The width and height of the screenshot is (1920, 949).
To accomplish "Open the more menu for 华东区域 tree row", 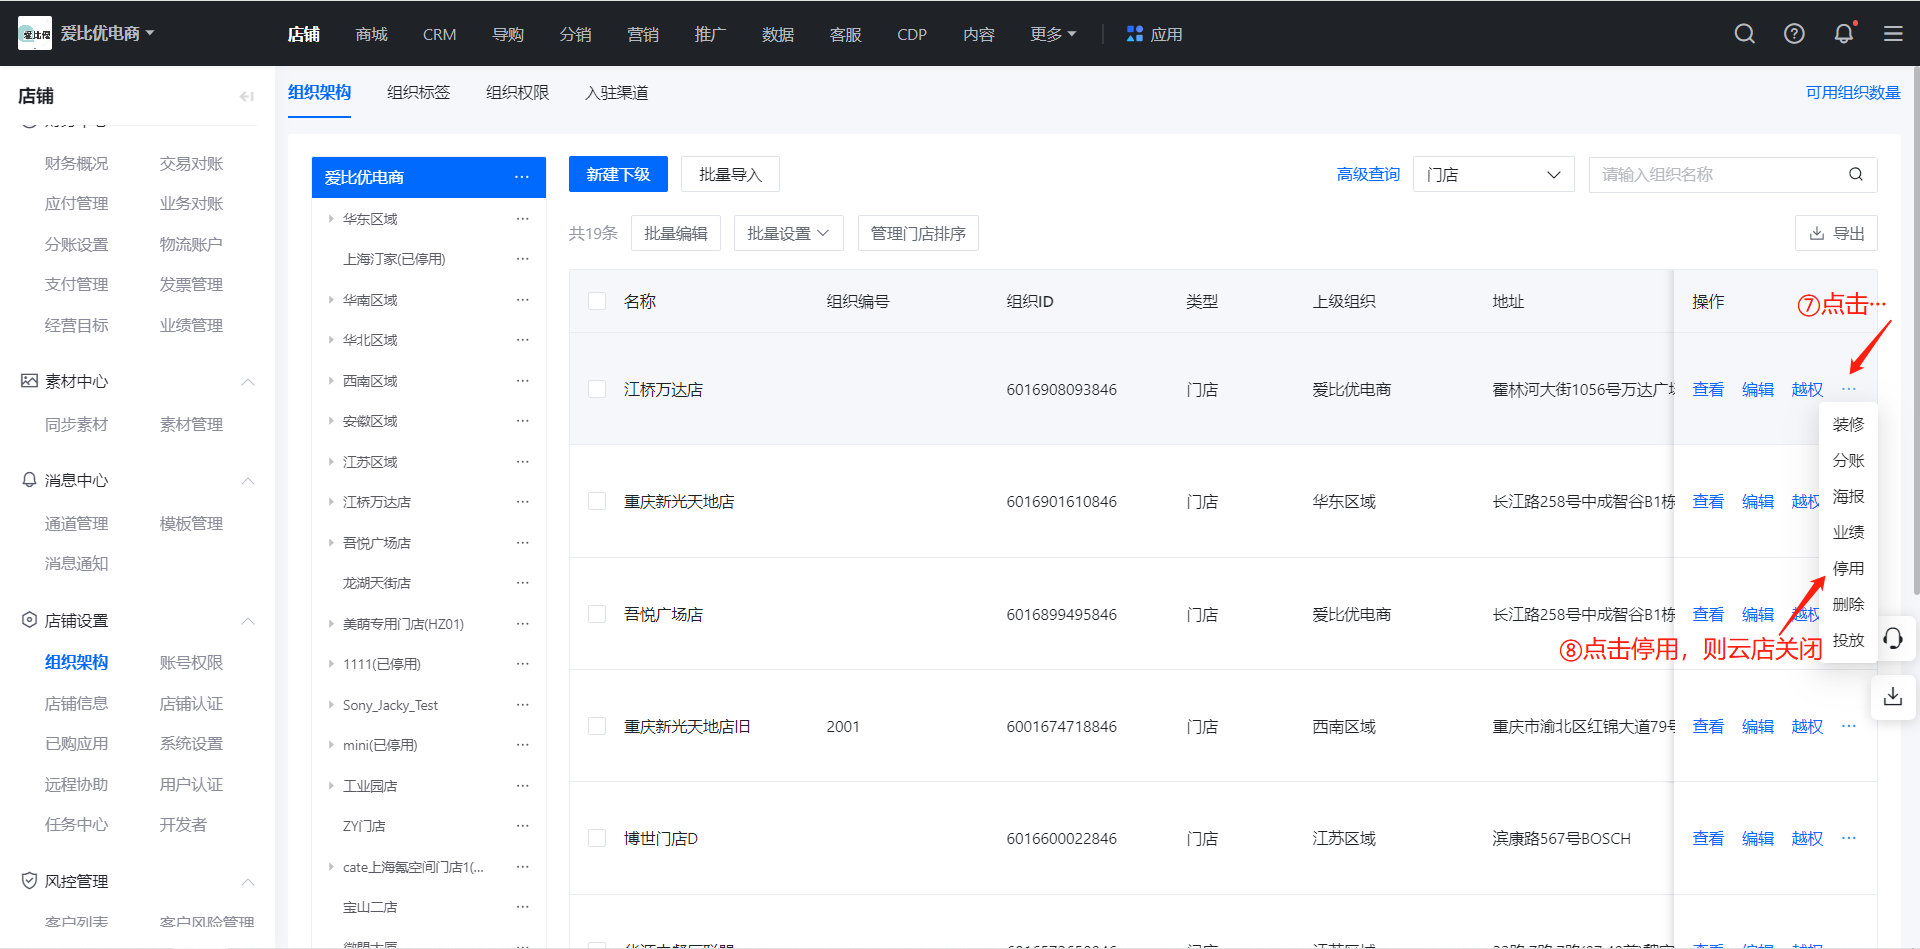I will point(522,219).
